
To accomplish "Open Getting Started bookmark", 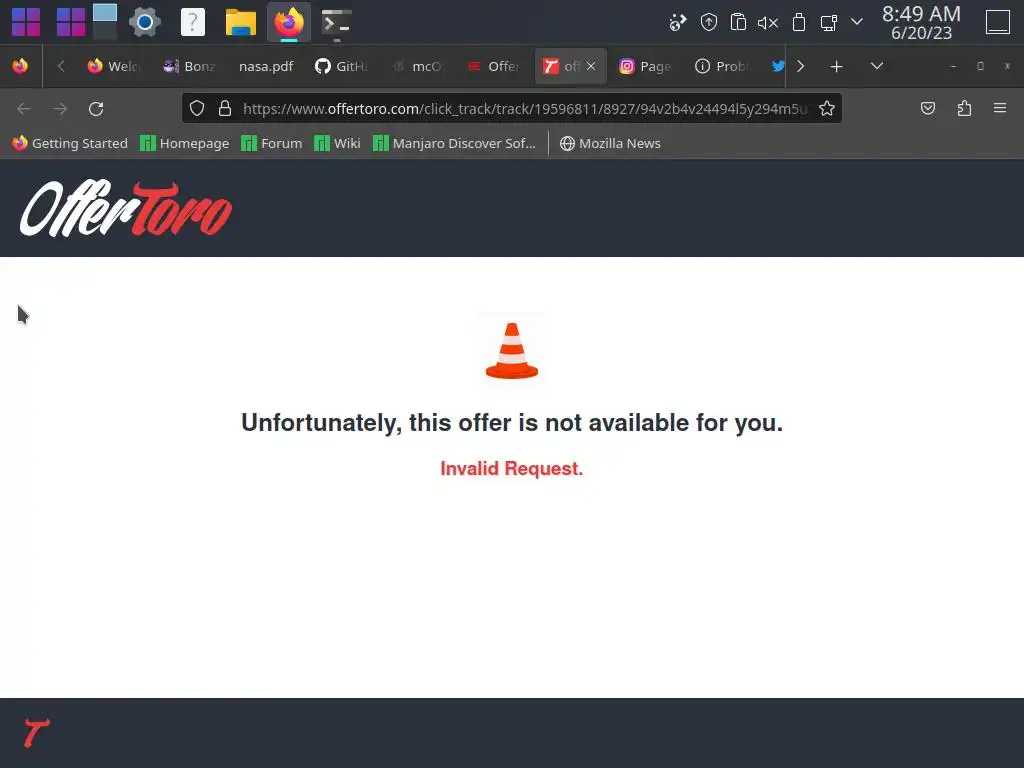I will coord(70,143).
